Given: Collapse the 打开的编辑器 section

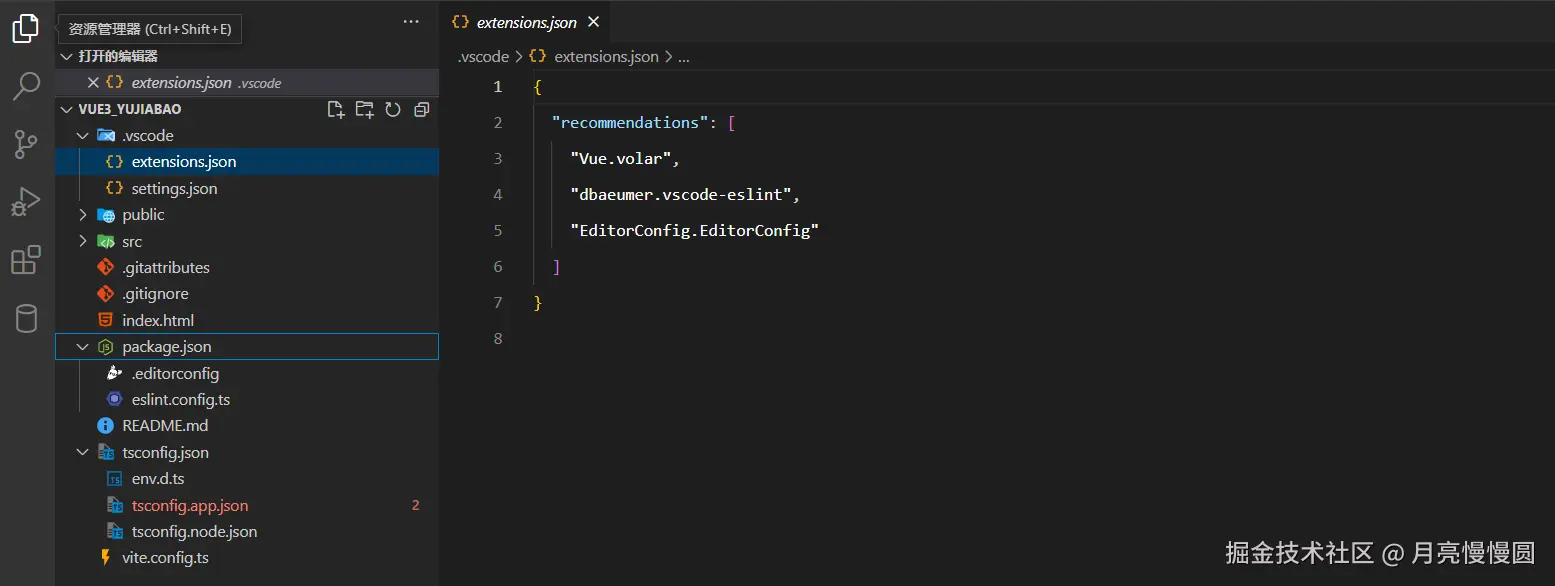Looking at the screenshot, I should 67,57.
